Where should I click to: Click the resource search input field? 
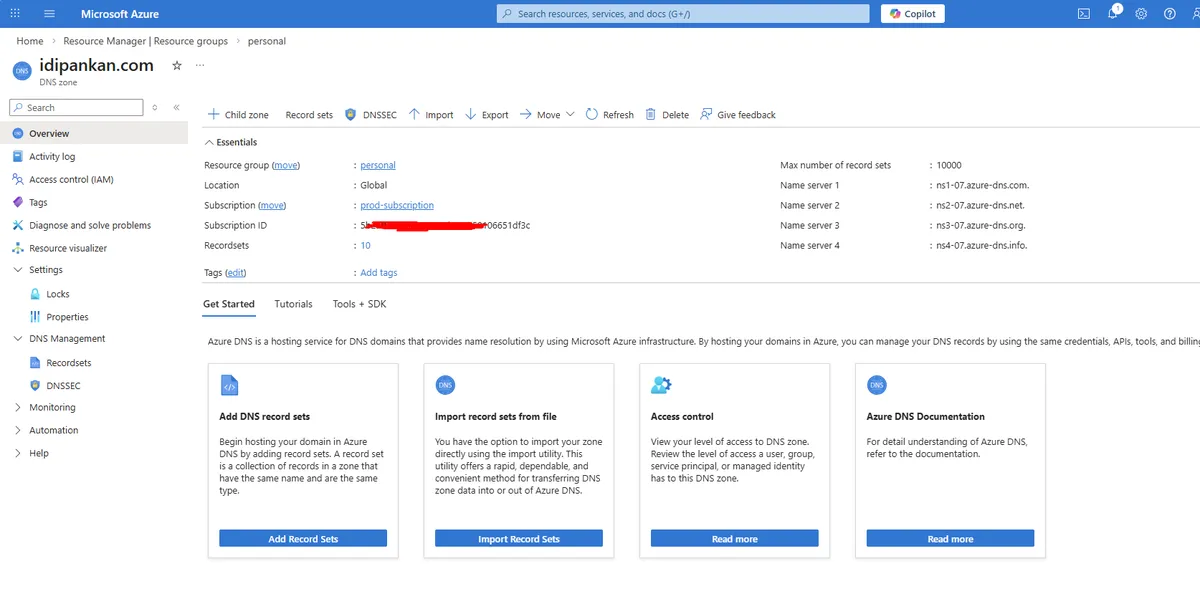point(683,13)
